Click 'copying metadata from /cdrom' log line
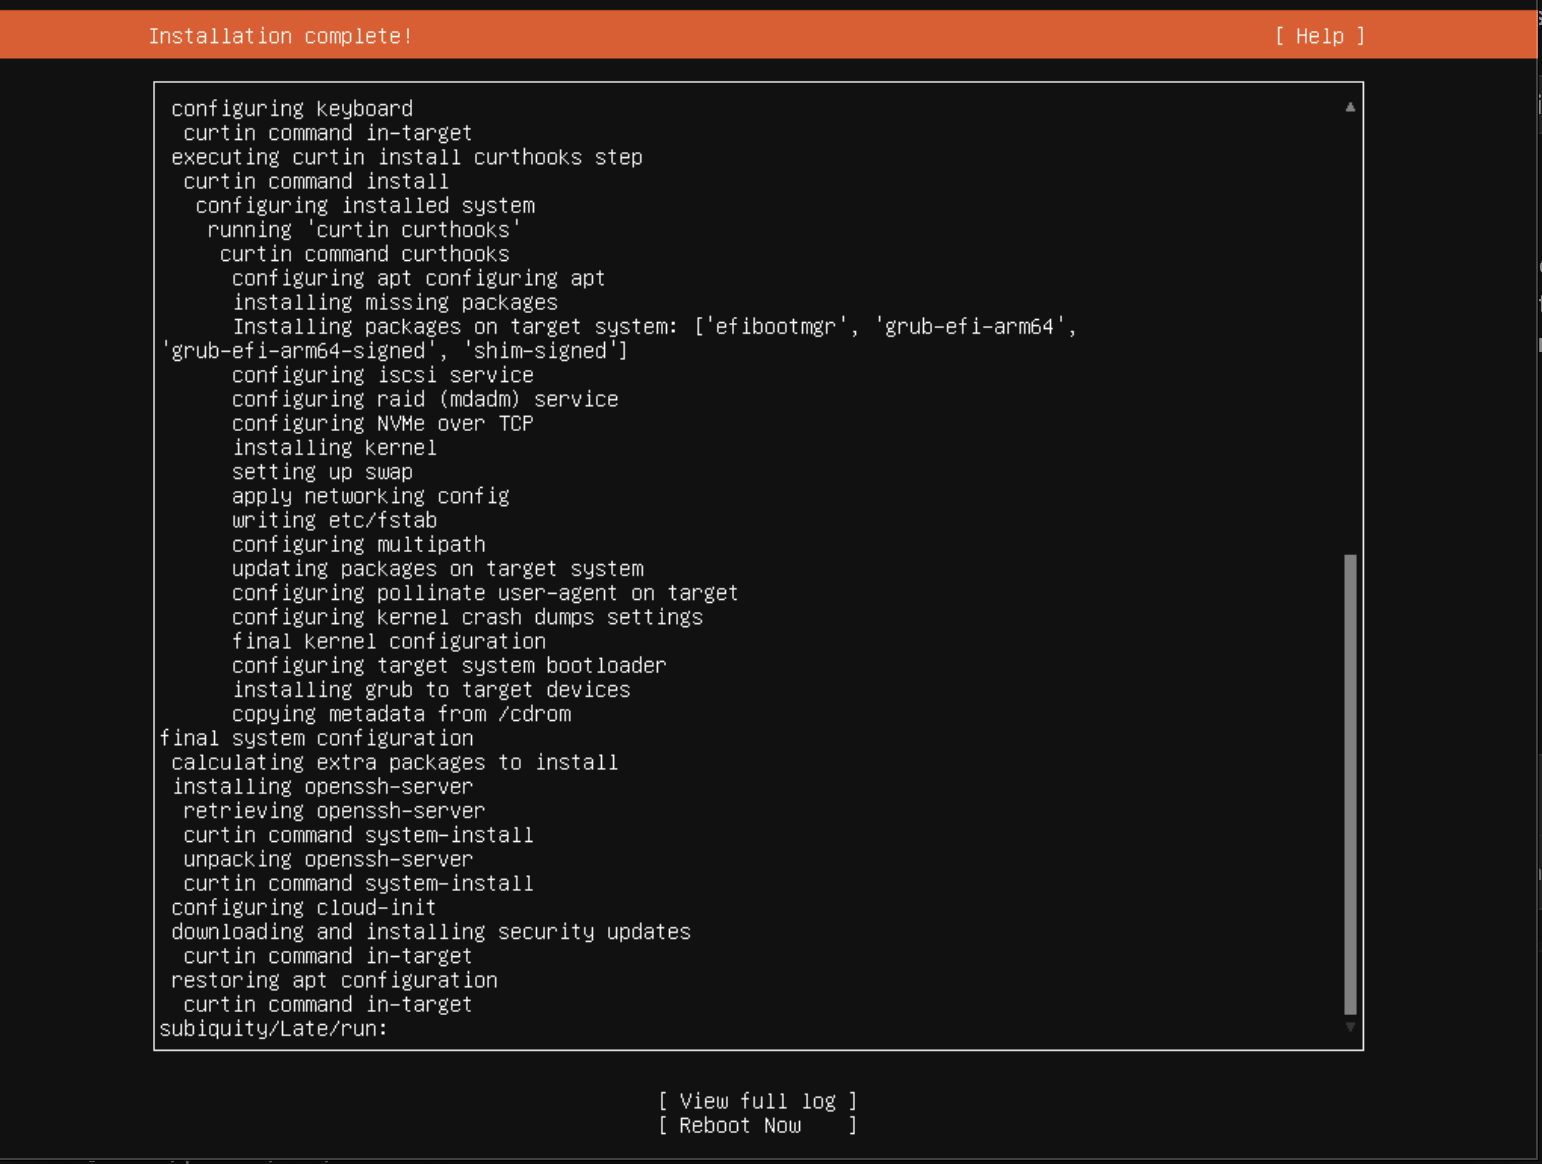The height and width of the screenshot is (1164, 1542). 401,714
